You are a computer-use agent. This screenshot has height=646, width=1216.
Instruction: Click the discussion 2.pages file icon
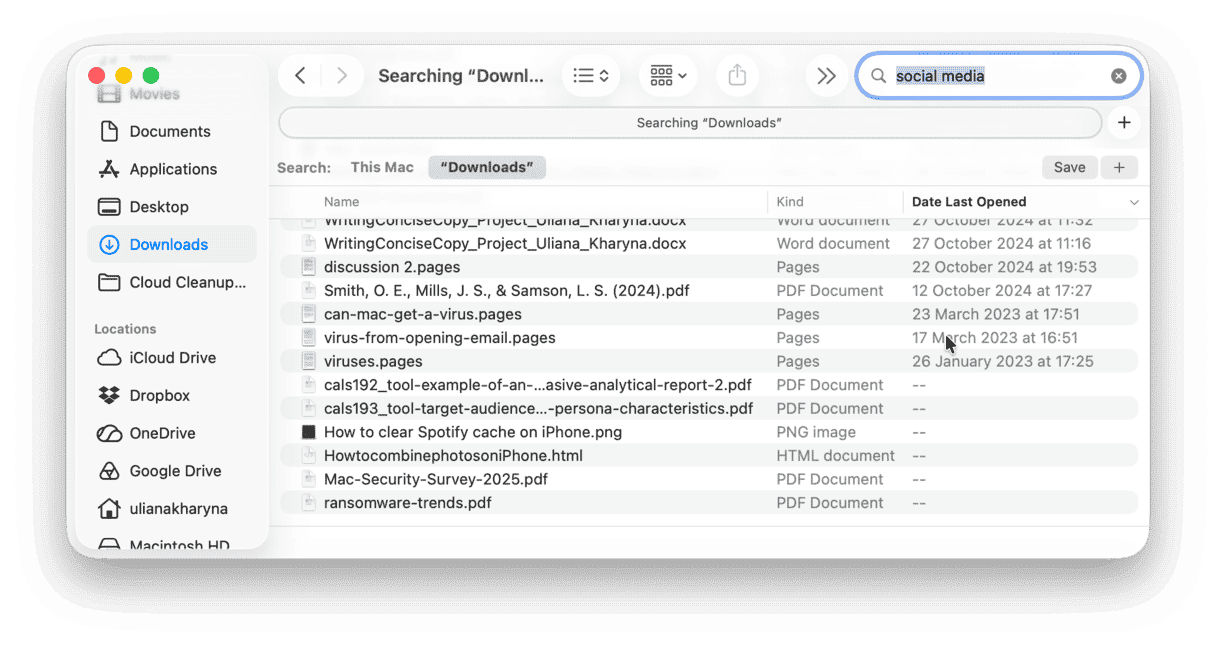tap(309, 267)
